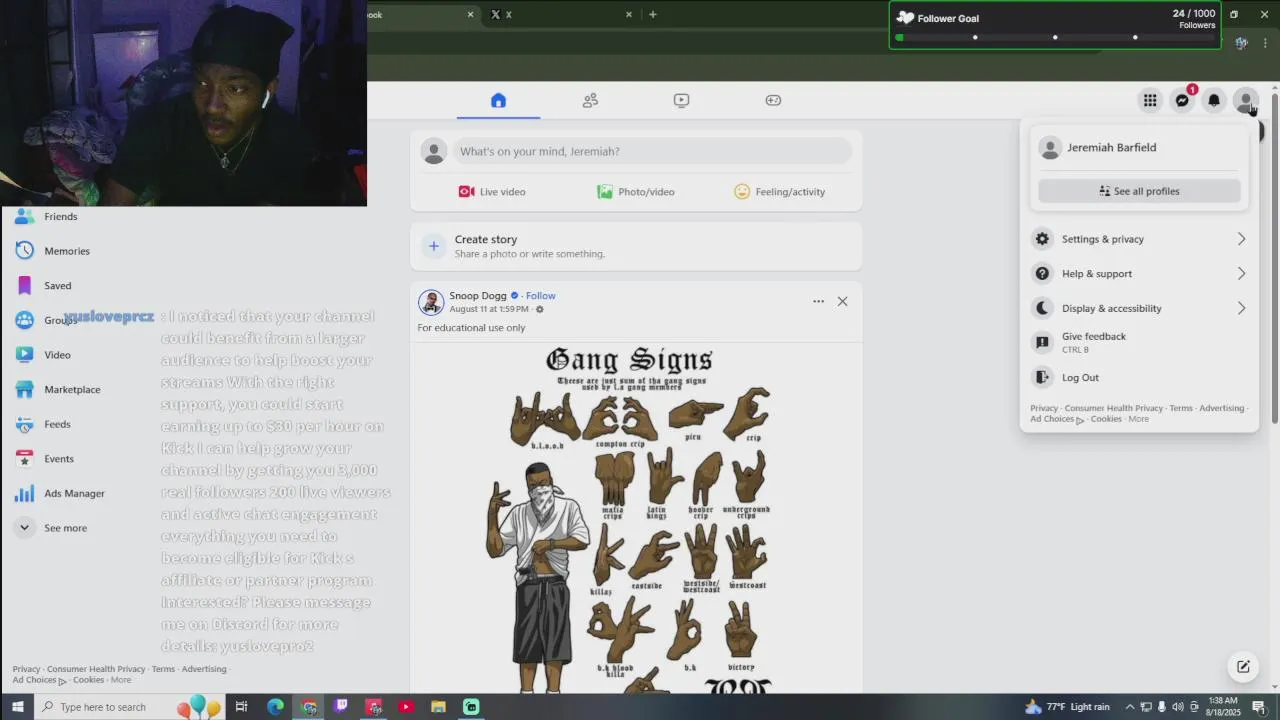
Task: Add a Feeling/activity to post
Action: point(780,192)
